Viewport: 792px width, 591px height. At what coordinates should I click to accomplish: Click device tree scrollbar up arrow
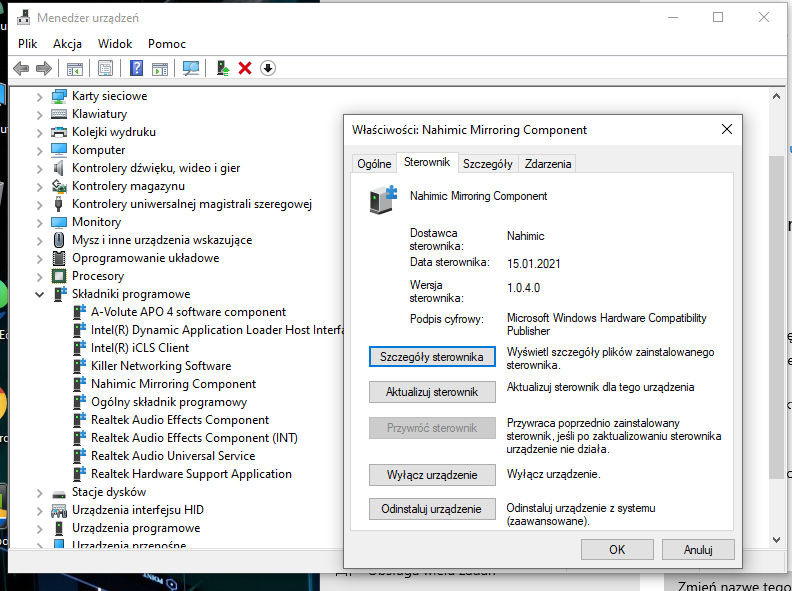776,96
